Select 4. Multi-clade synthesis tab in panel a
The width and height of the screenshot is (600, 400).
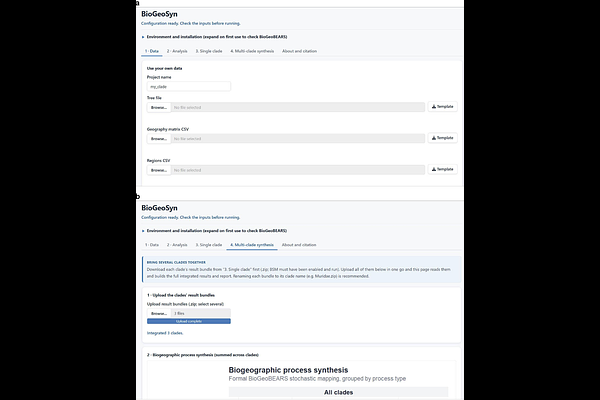[252, 51]
